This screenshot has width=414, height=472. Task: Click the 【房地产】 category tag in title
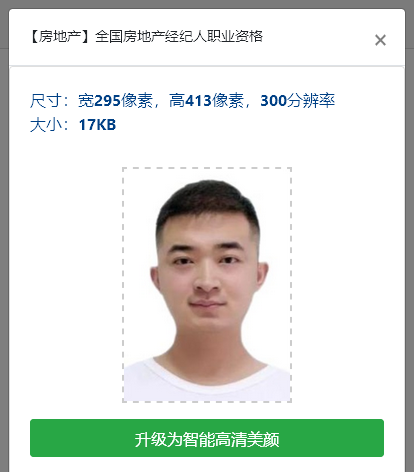(60, 36)
